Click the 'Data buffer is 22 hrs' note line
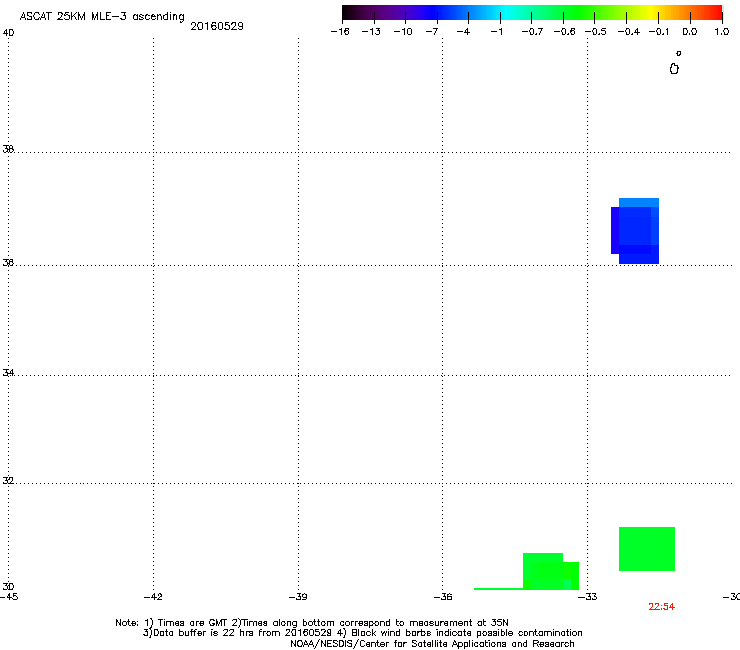Screen dimensions: 740x650 pyautogui.click(x=362, y=633)
